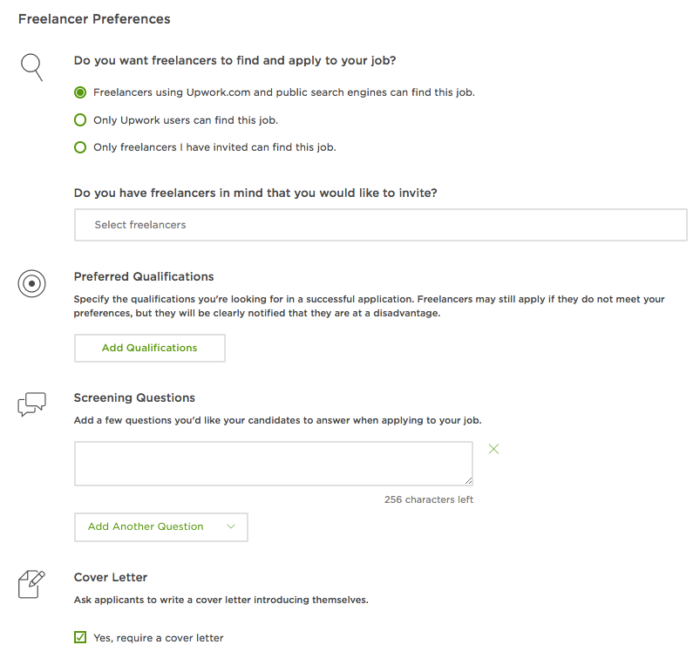The image size is (700, 672).
Task: Click the Add Qualifications button
Action: (x=150, y=348)
